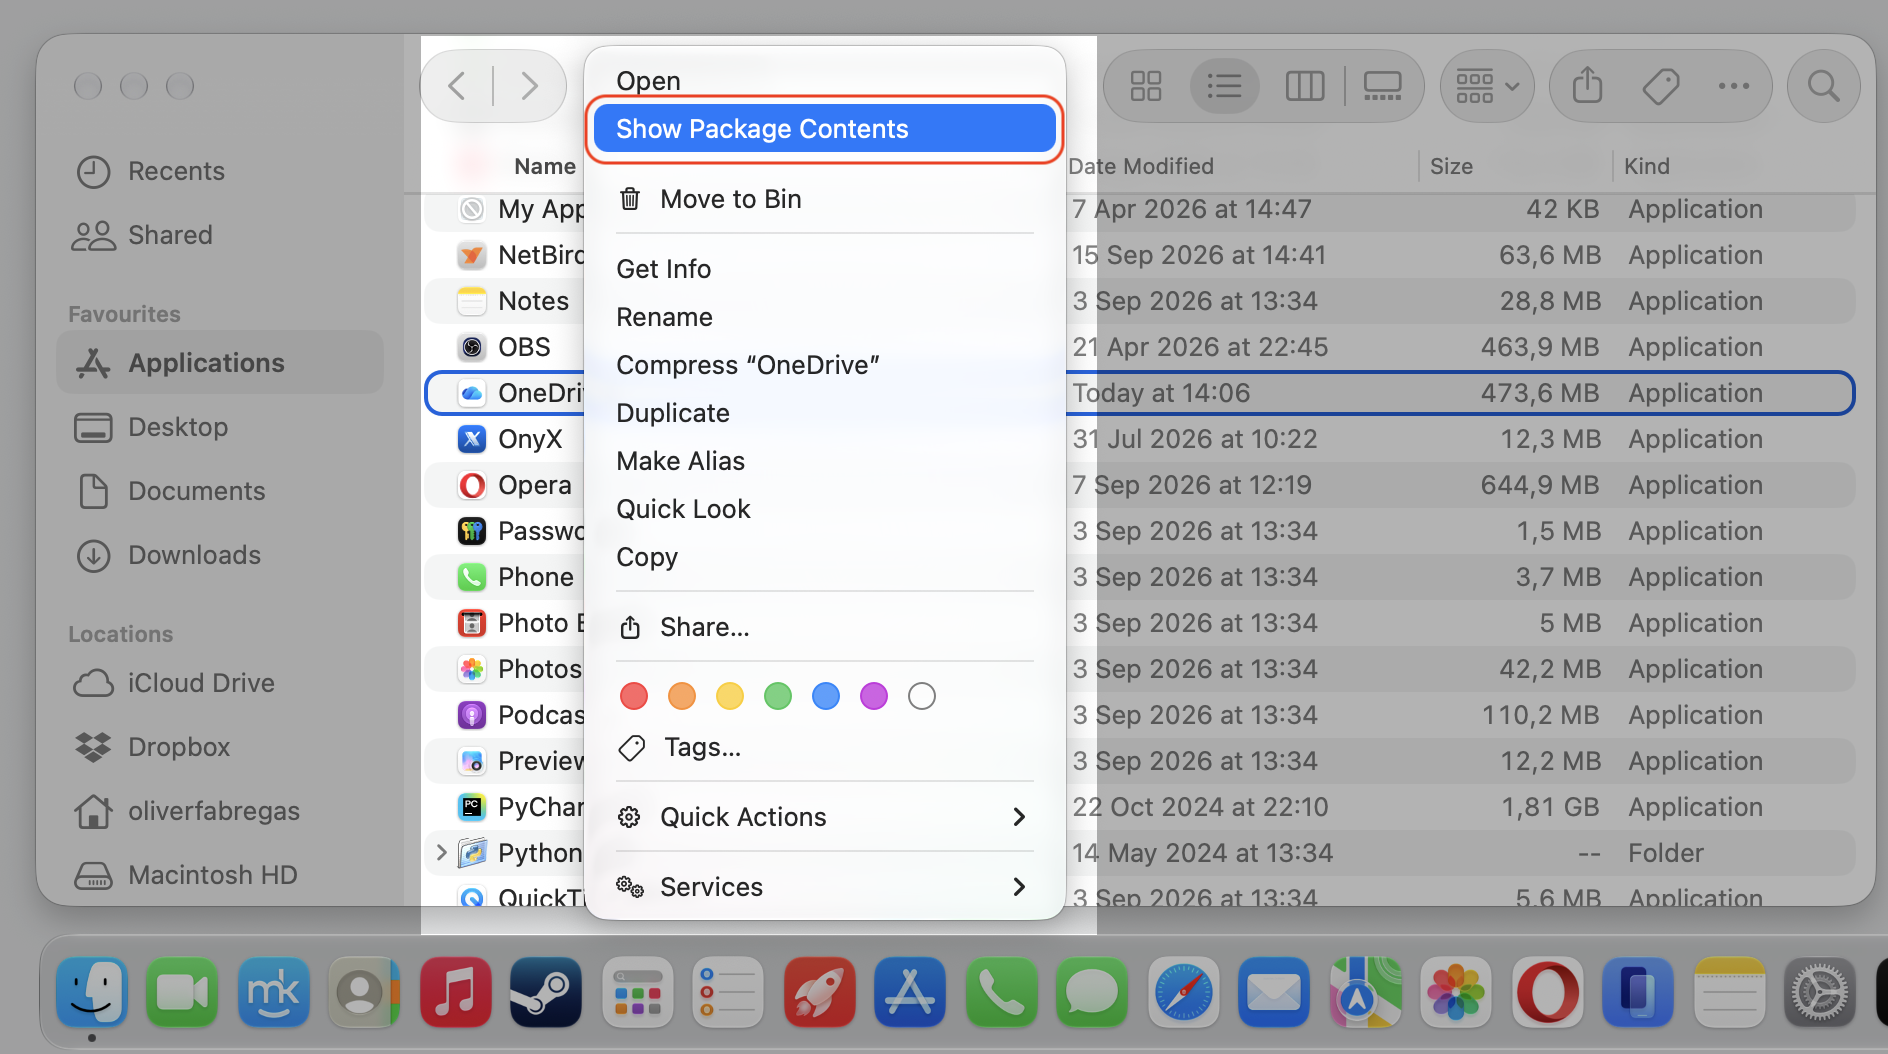
Task: Apply the blue tag color
Action: (x=826, y=696)
